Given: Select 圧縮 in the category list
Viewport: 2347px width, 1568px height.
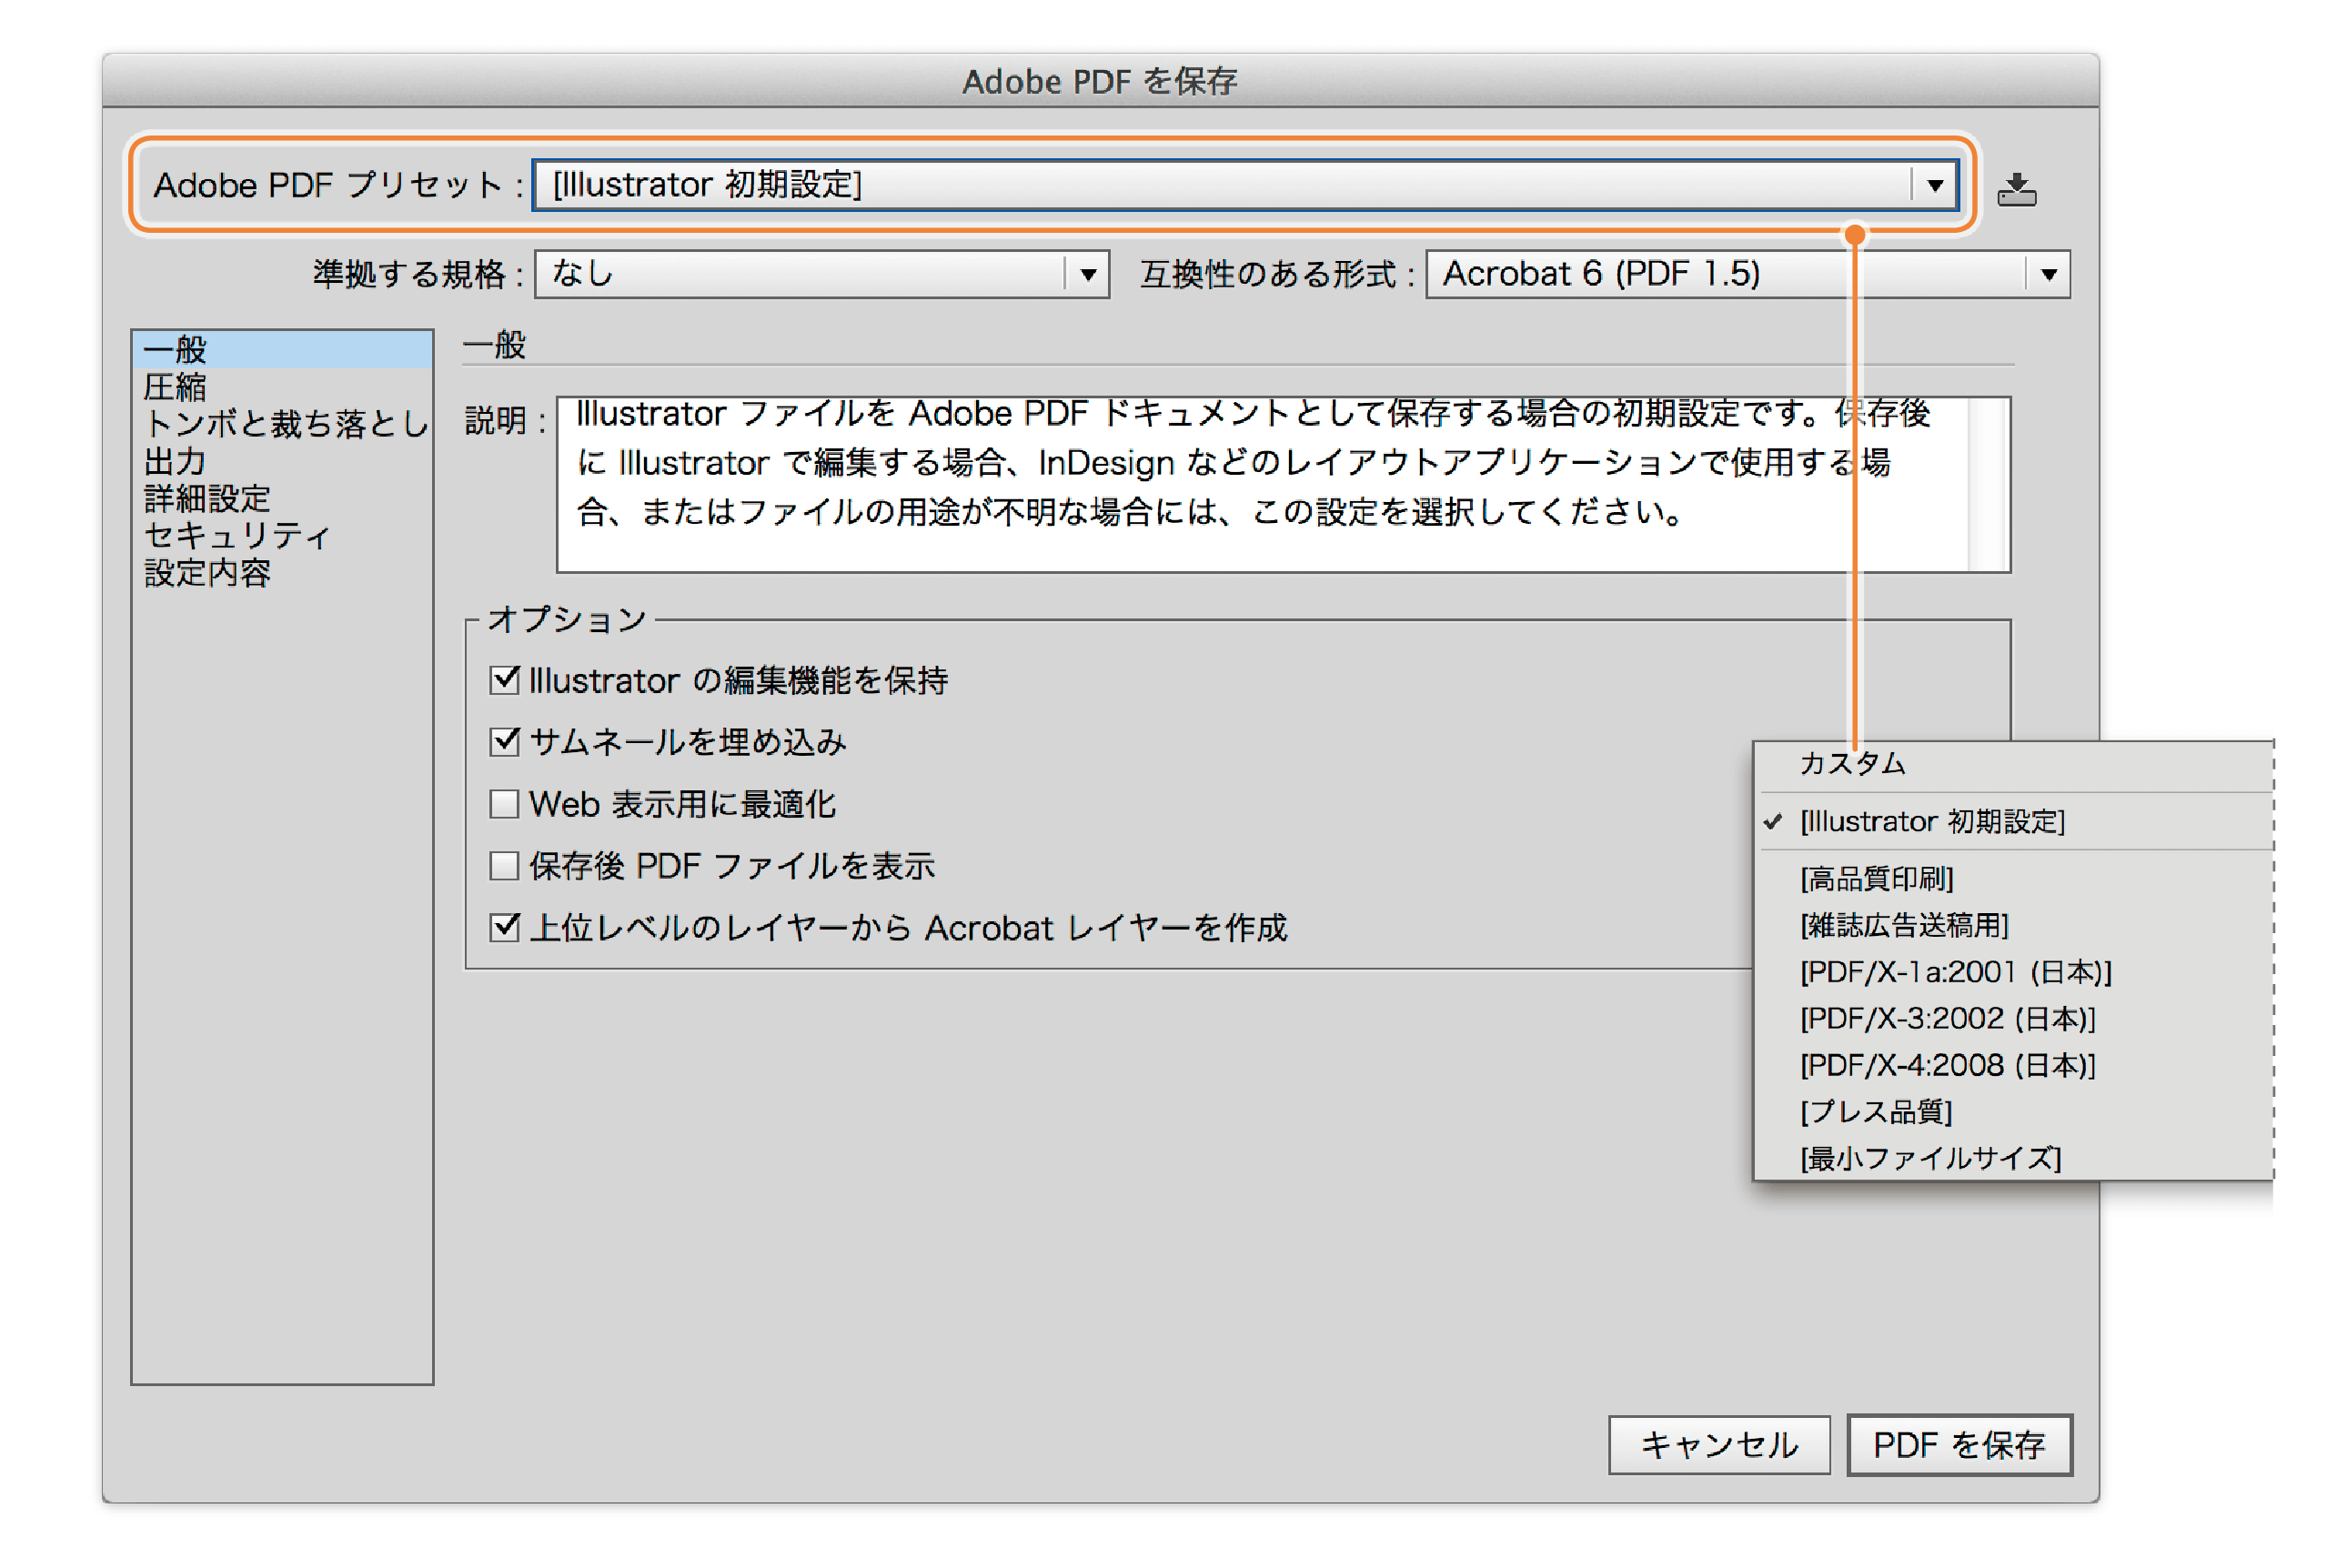Looking at the screenshot, I should (281, 386).
